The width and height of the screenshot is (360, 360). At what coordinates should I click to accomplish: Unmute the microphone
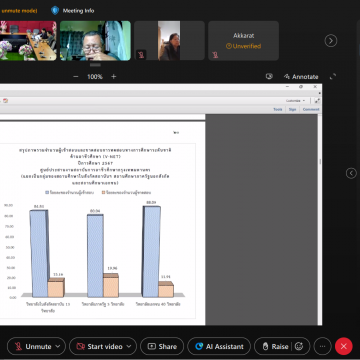click(33, 346)
